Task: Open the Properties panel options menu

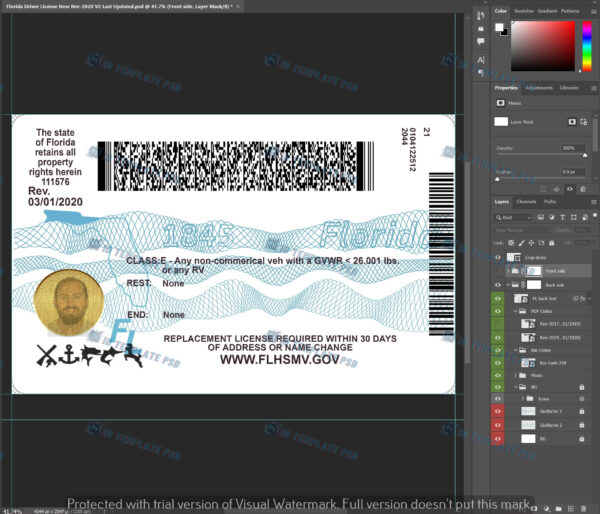Action: (593, 88)
